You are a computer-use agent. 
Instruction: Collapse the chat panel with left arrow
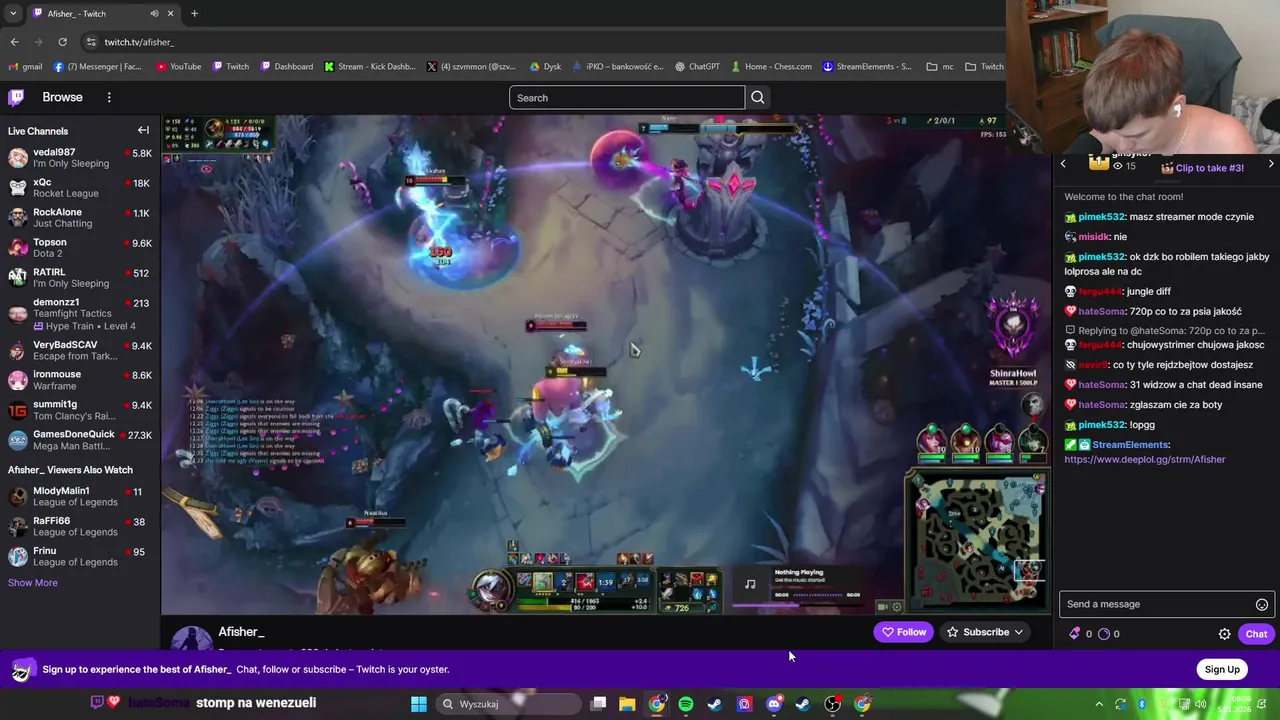(x=1063, y=164)
